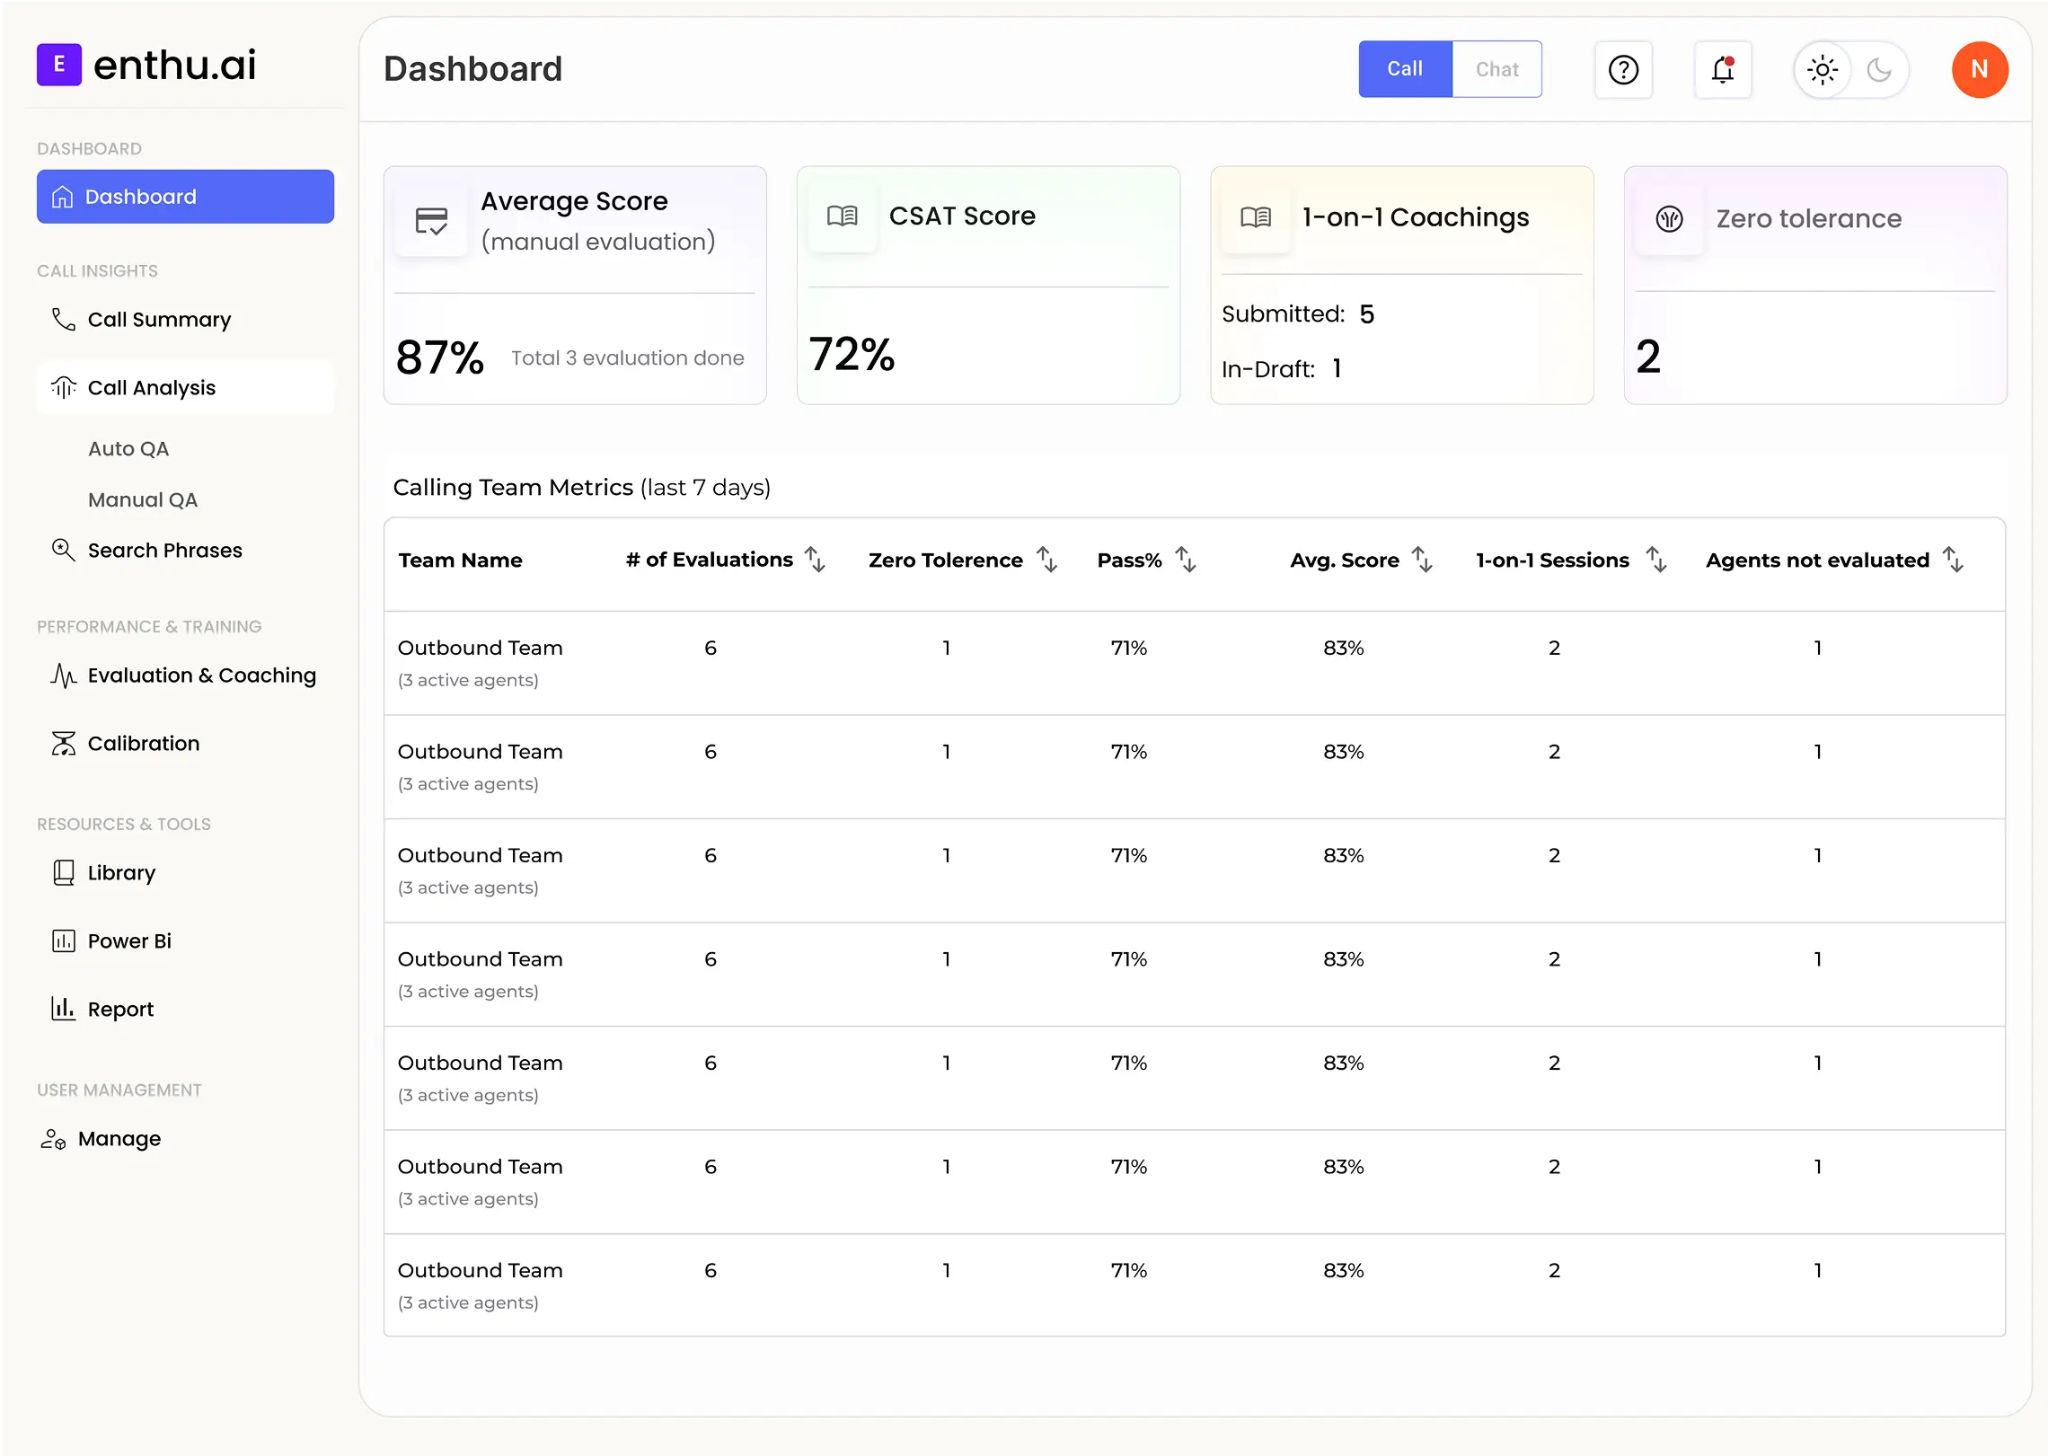Click the Average Score card icon
This screenshot has height=1456, width=2048.
coord(431,221)
